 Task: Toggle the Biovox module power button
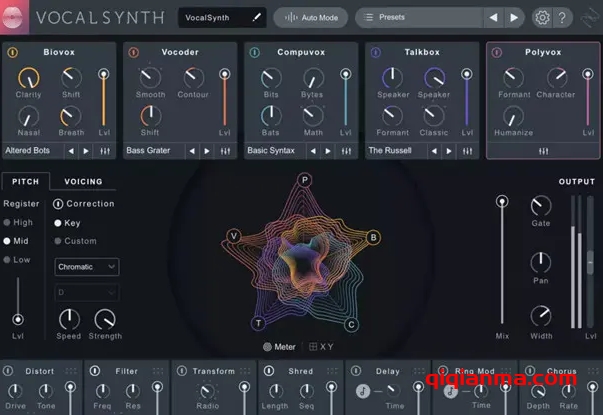tap(12, 51)
